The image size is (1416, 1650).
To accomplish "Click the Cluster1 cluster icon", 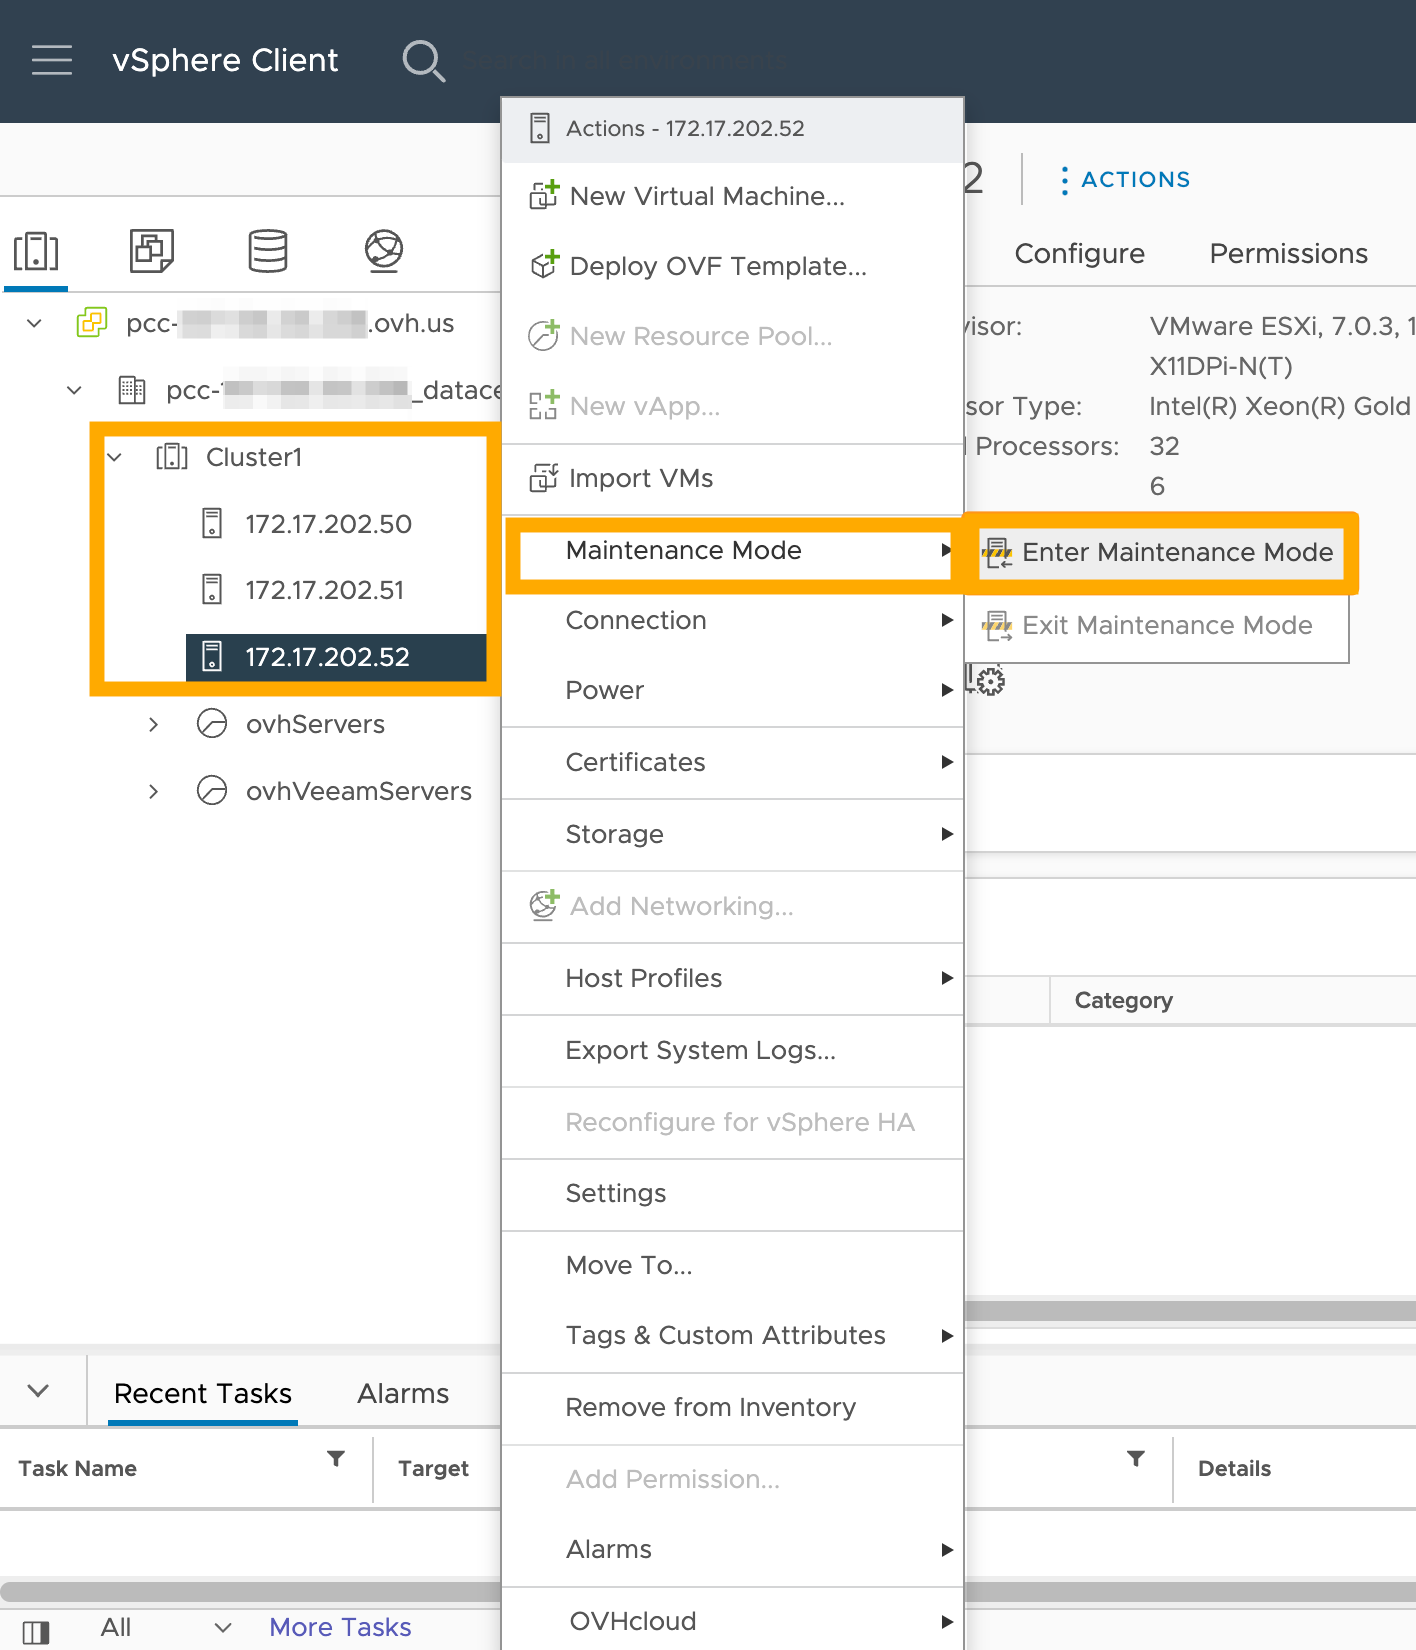I will (x=172, y=457).
